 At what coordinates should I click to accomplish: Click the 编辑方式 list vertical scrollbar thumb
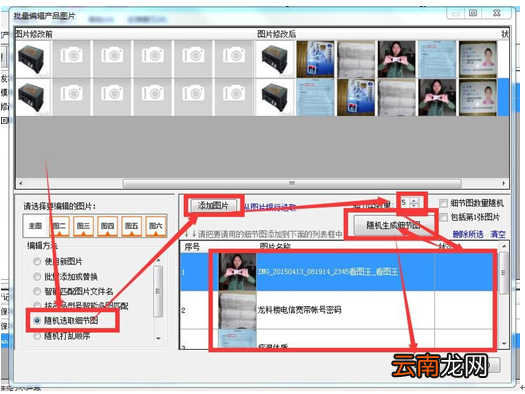click(158, 291)
